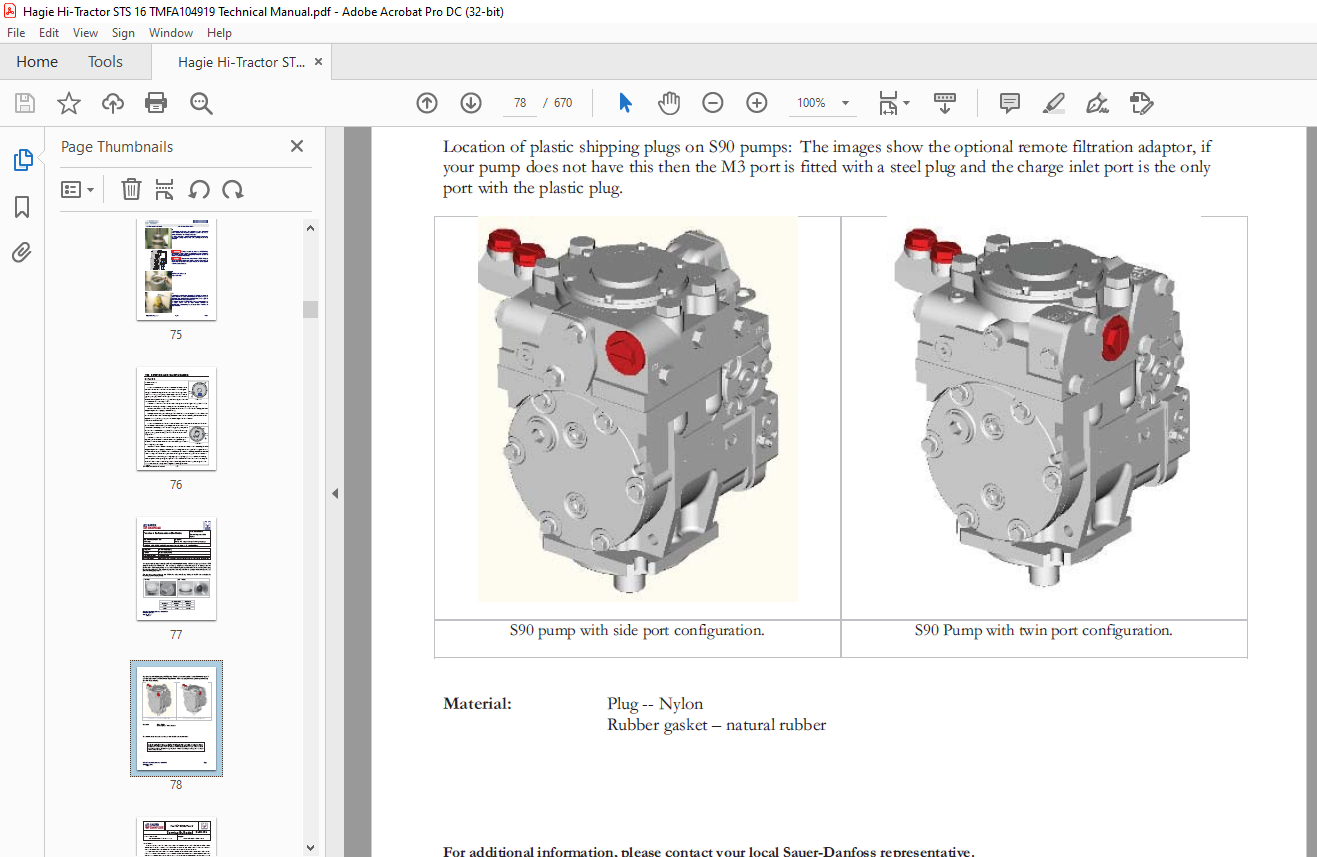Screen dimensions: 1317x857
Task: Open the Bookmarks side panel
Action: coord(22,207)
